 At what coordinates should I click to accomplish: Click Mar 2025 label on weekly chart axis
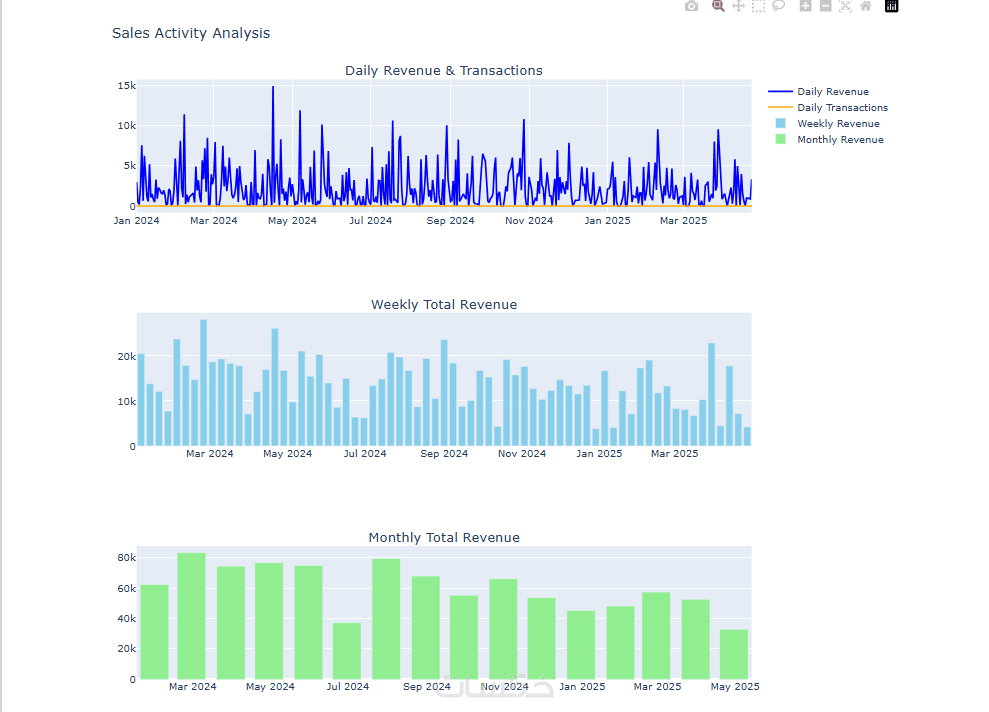click(x=675, y=453)
